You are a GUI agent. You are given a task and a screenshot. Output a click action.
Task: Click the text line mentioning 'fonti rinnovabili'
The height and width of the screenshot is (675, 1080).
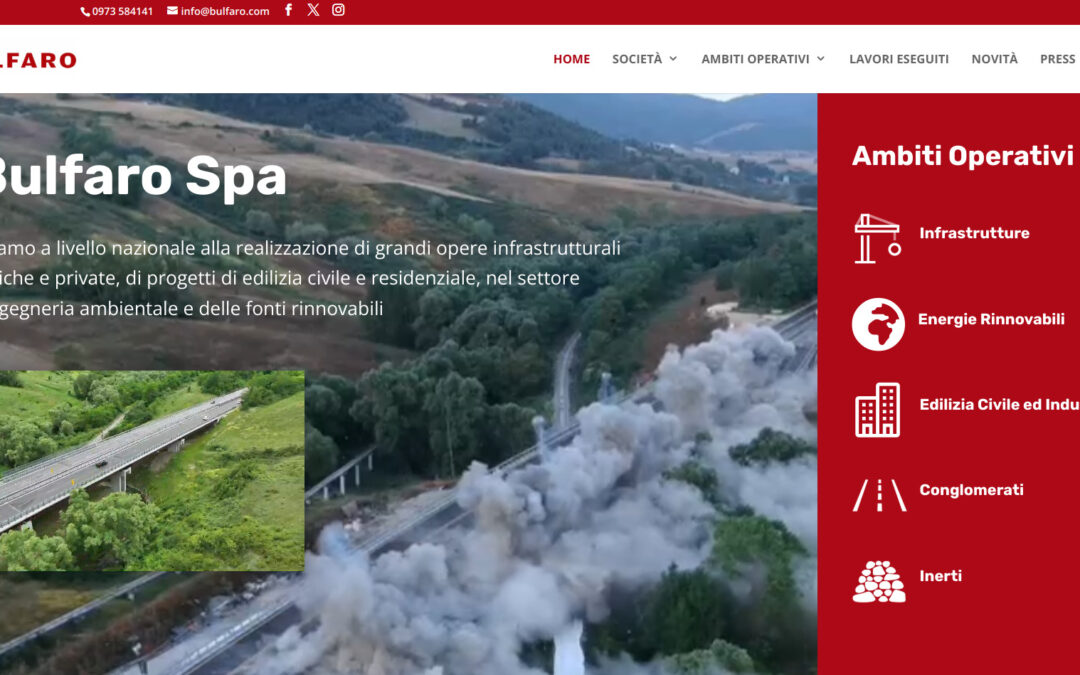[x=191, y=309]
